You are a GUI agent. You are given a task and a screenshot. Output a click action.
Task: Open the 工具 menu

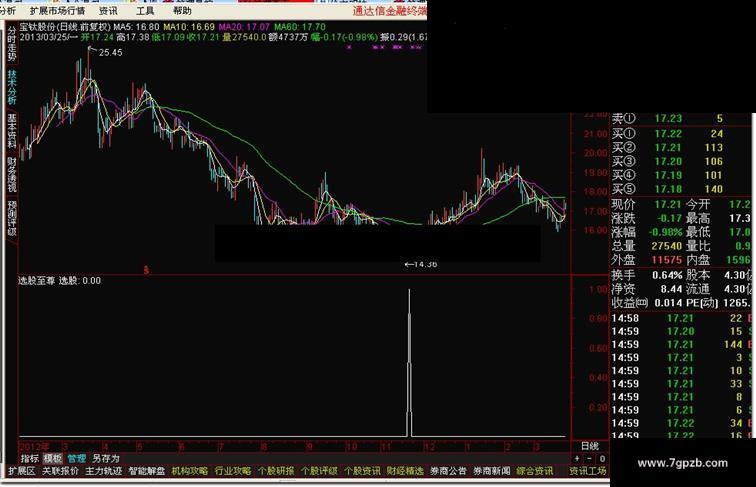point(145,11)
